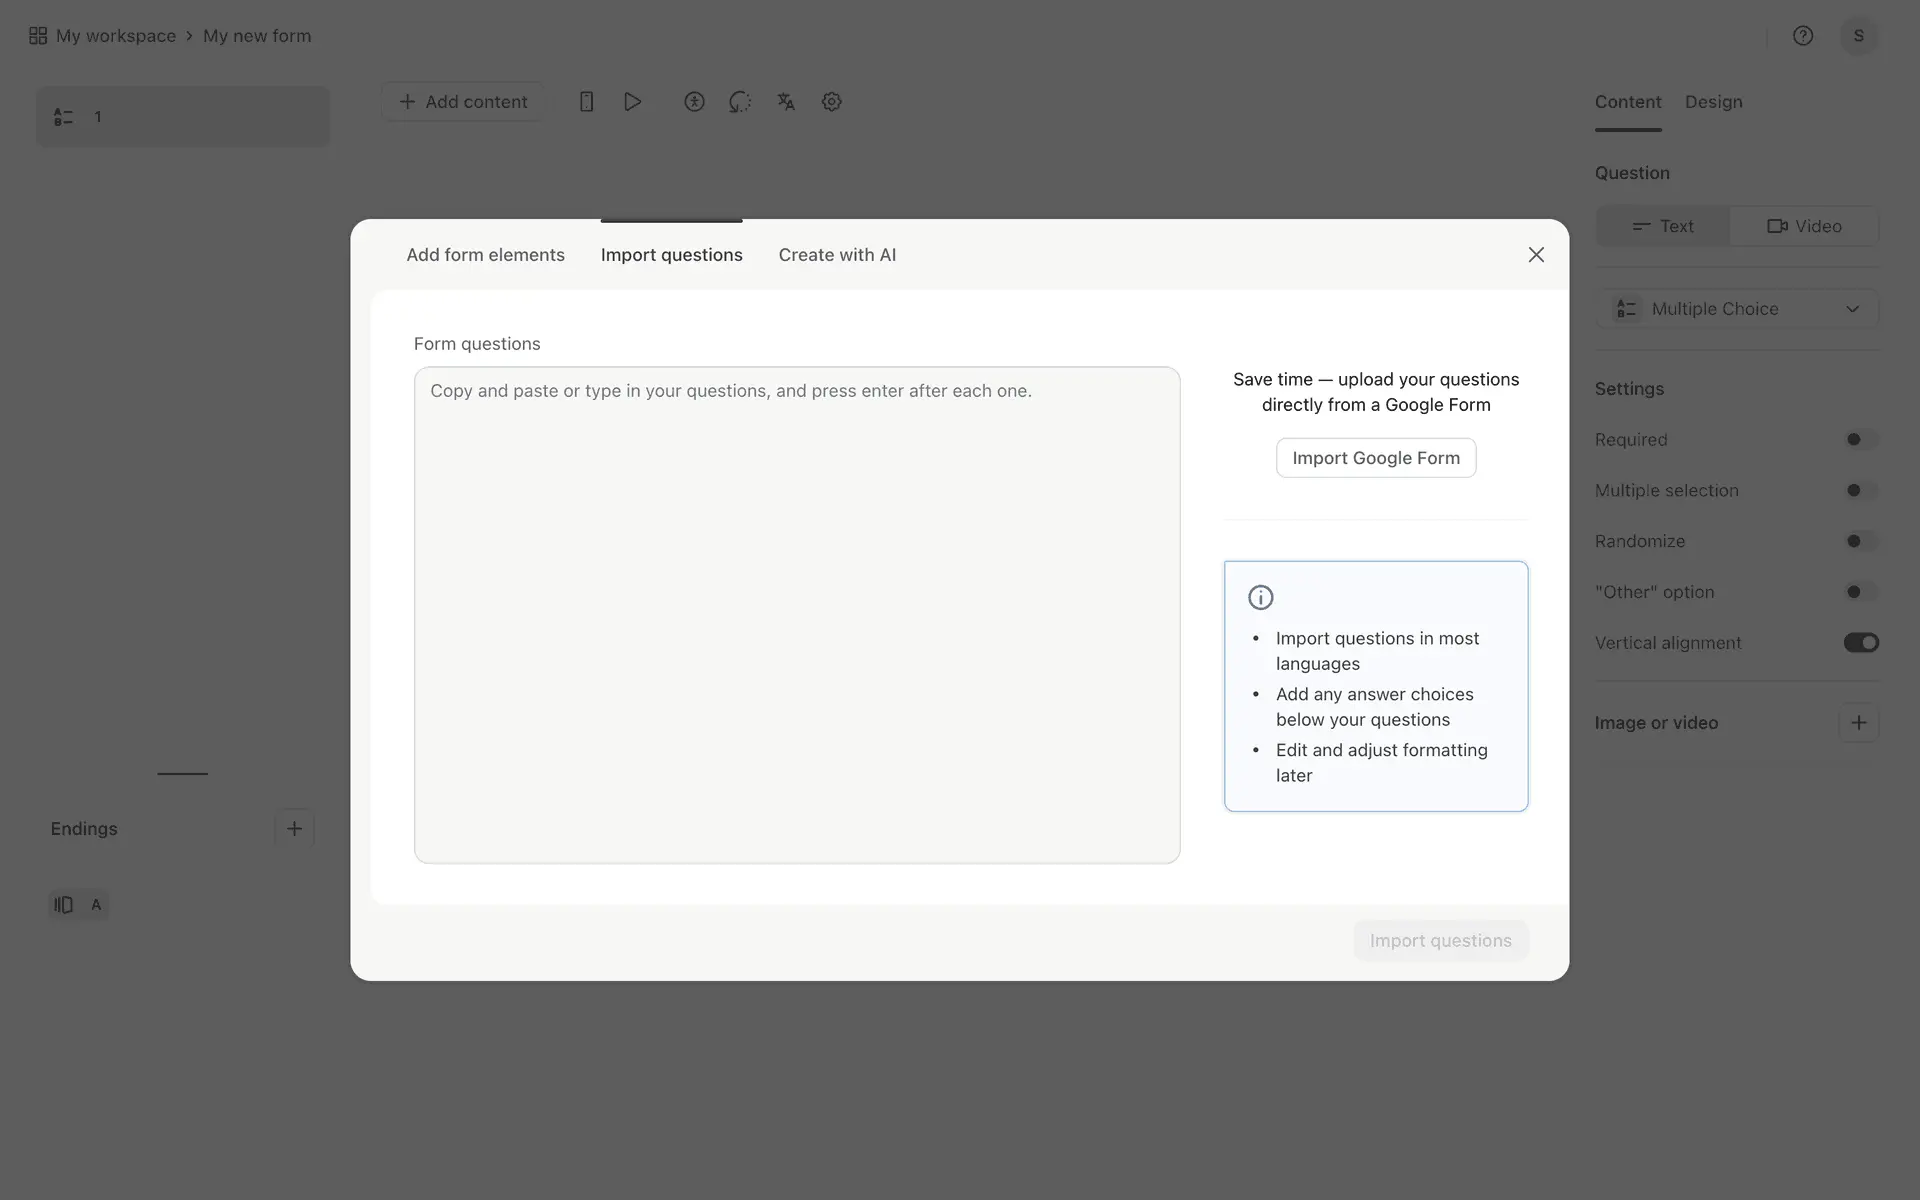Click the mobile preview phone icon

point(587,102)
